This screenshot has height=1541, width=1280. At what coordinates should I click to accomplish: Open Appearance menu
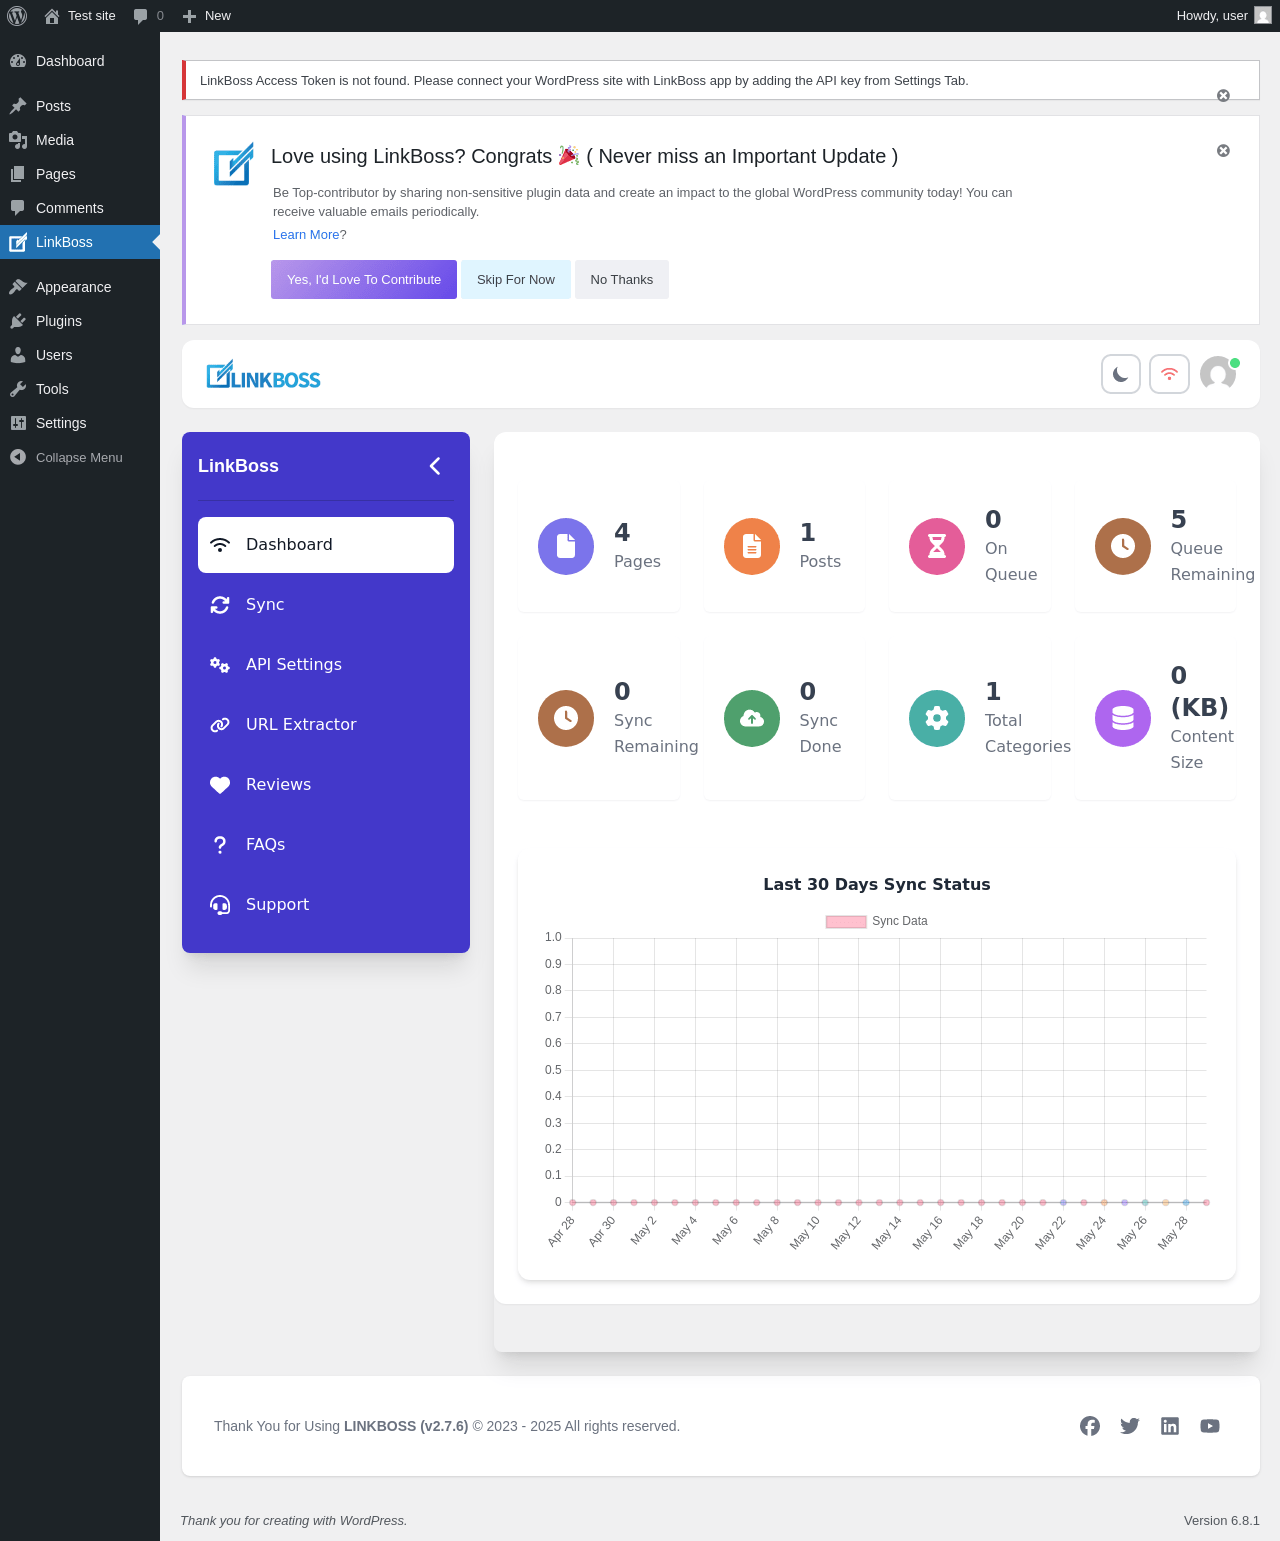(80, 287)
